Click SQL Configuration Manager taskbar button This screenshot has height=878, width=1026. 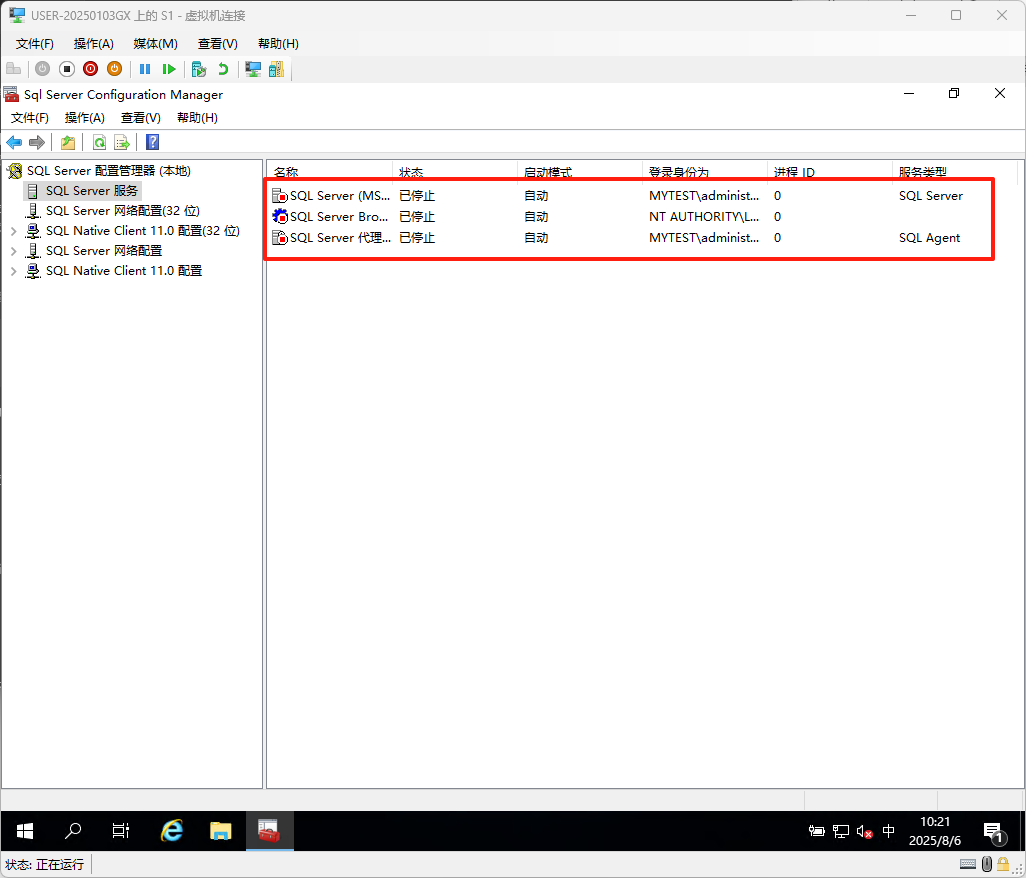(270, 831)
